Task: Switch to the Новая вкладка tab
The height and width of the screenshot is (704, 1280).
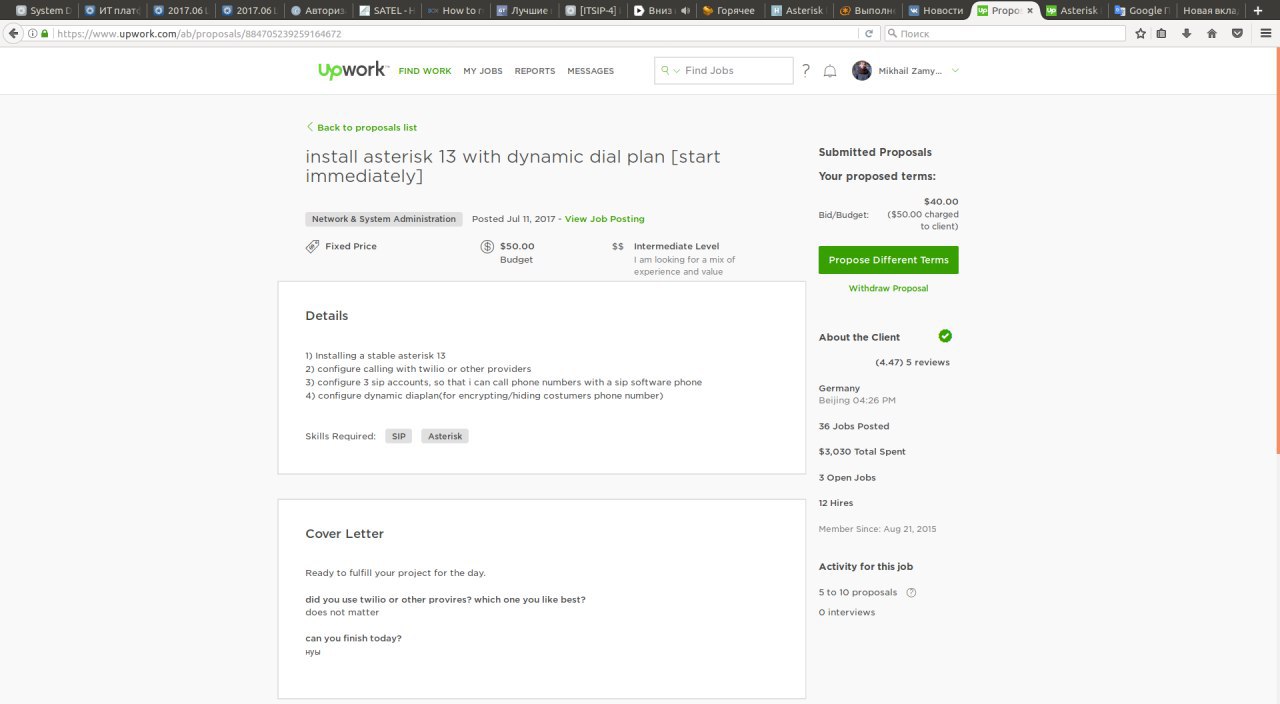Action: pos(1209,10)
